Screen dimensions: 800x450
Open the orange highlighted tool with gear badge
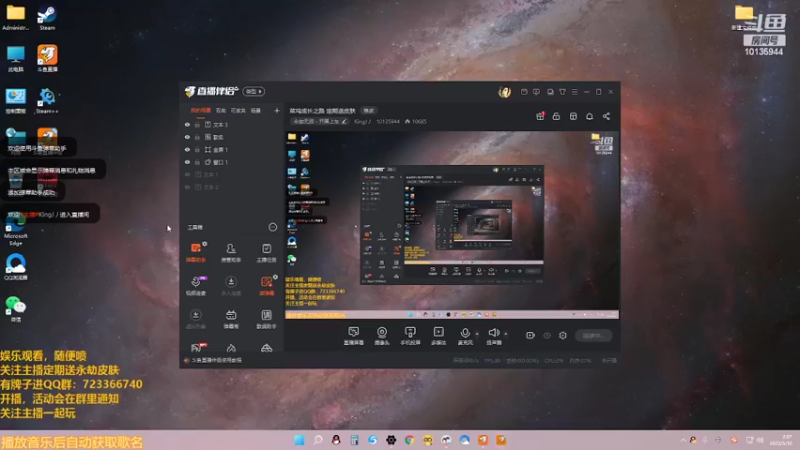(266, 286)
